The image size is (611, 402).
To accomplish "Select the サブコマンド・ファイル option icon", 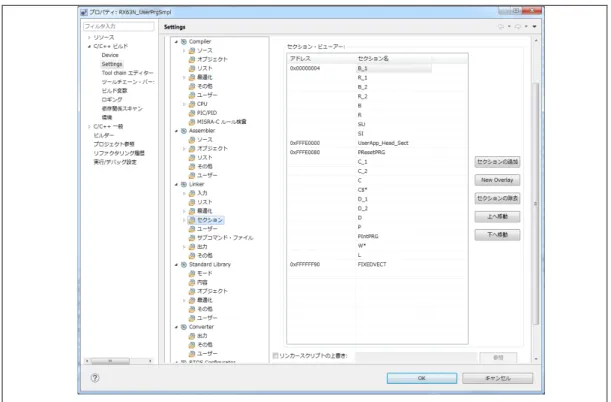I will (192, 238).
